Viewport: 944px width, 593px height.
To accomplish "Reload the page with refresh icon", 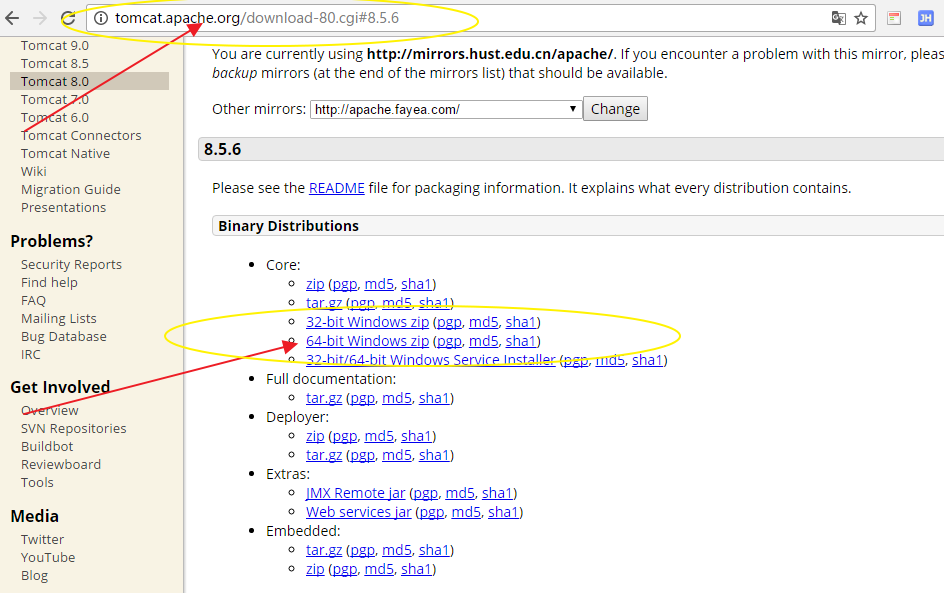I will tap(68, 18).
